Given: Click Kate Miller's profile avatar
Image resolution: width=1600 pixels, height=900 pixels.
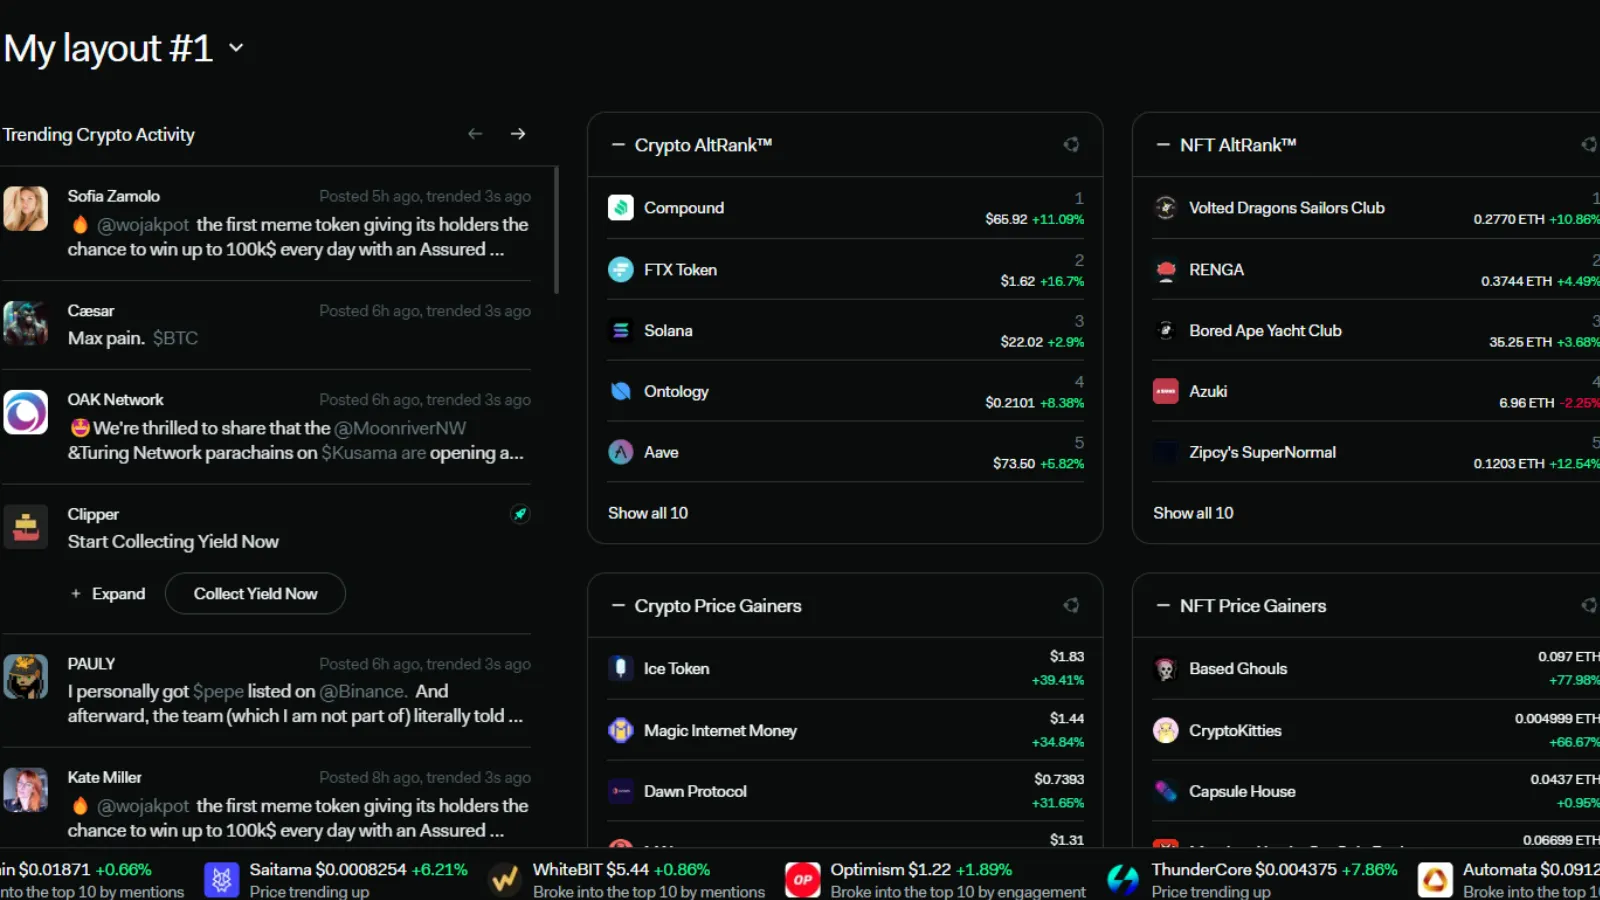Looking at the screenshot, I should pos(26,790).
